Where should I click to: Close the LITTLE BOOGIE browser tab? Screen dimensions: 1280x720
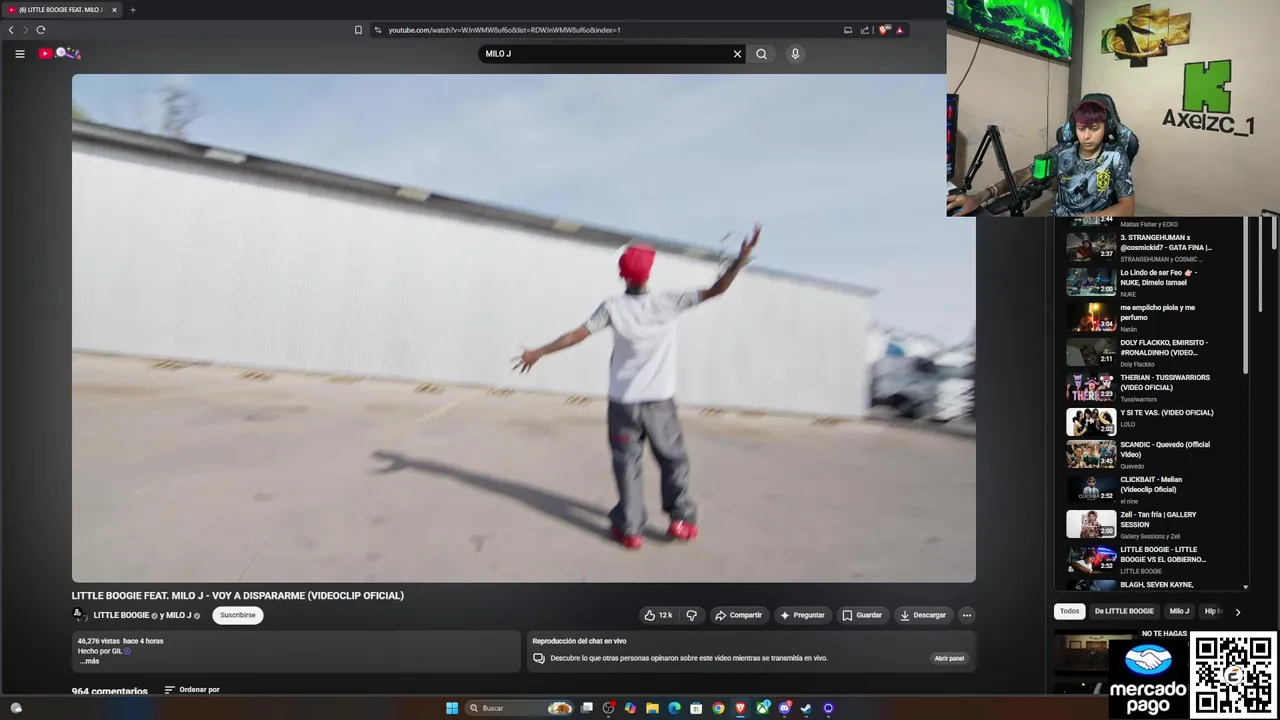pyautogui.click(x=114, y=10)
